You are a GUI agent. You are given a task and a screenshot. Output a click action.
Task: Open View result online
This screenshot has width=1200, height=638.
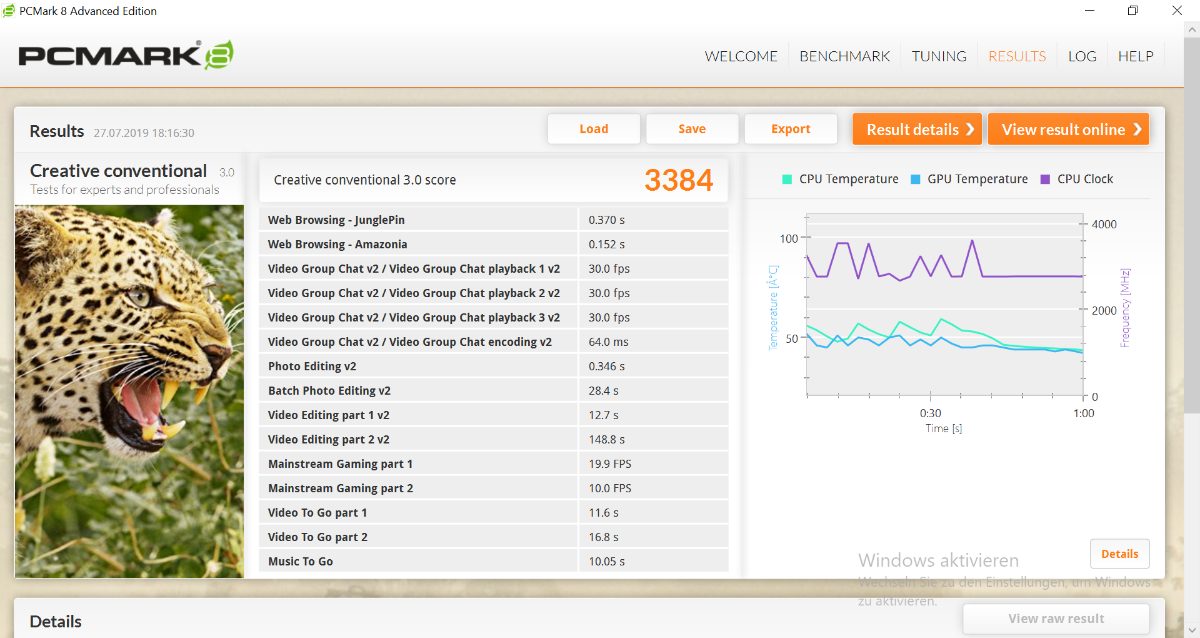click(1068, 129)
